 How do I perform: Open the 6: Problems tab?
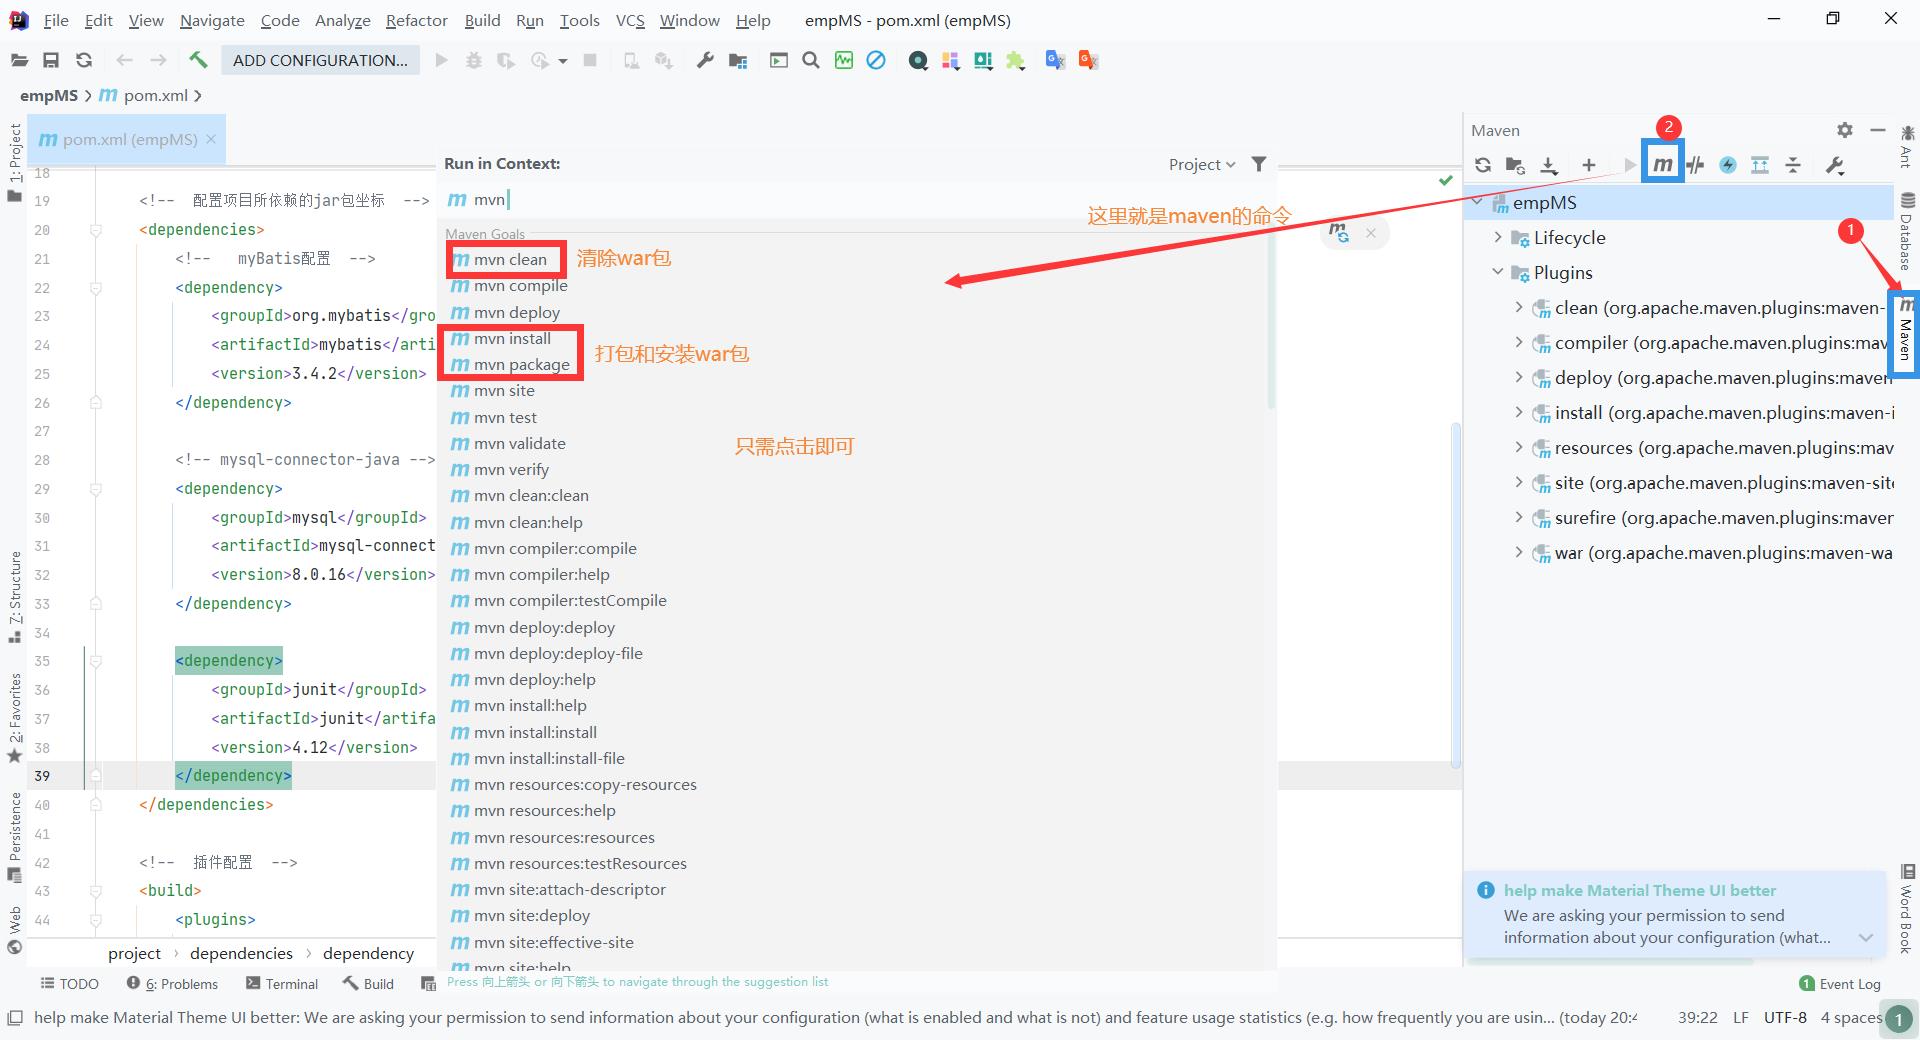point(172,984)
